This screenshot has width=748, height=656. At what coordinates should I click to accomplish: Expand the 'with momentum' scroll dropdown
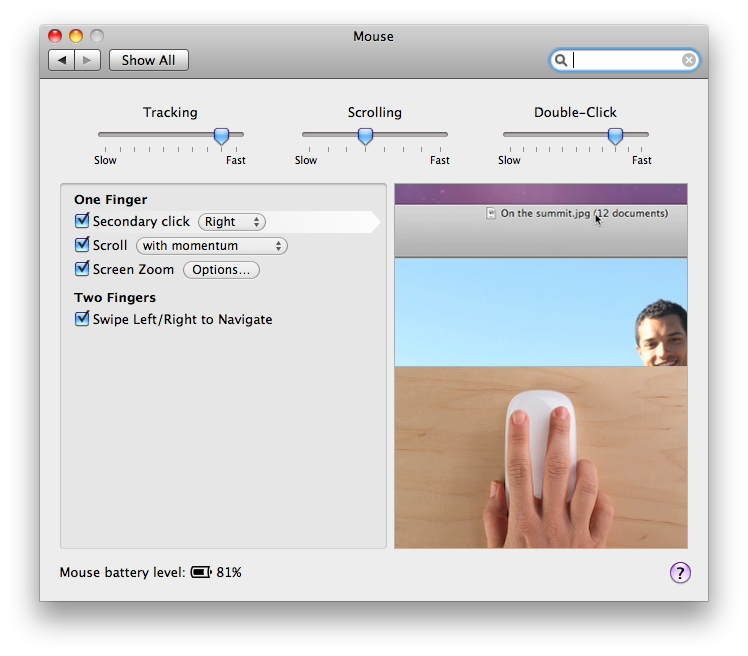[x=212, y=246]
